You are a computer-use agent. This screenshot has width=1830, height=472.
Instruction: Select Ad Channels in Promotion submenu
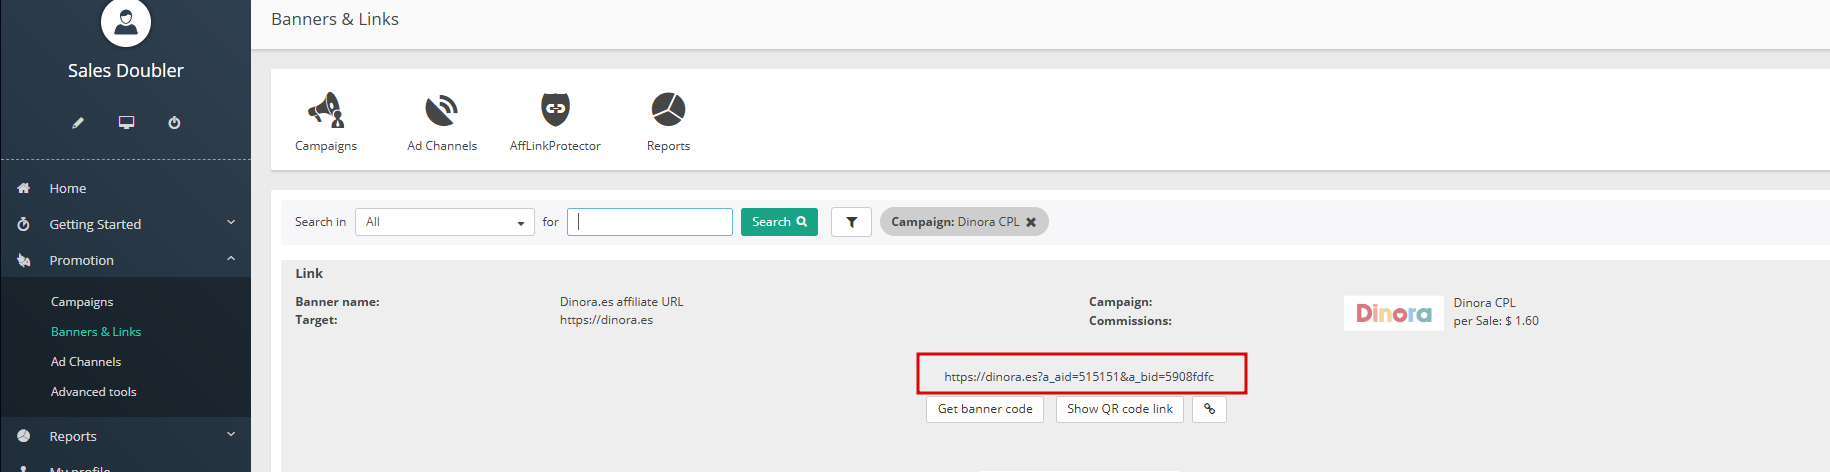pyautogui.click(x=86, y=362)
